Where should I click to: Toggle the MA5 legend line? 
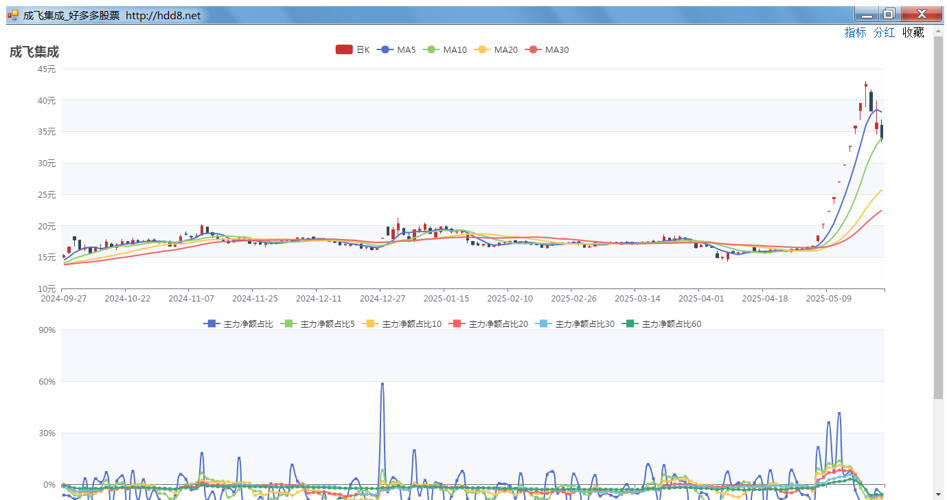pos(396,50)
